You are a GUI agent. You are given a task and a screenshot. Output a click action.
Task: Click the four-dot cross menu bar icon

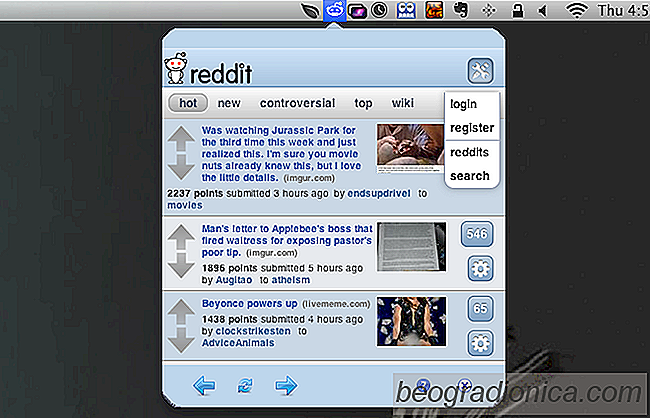489,11
